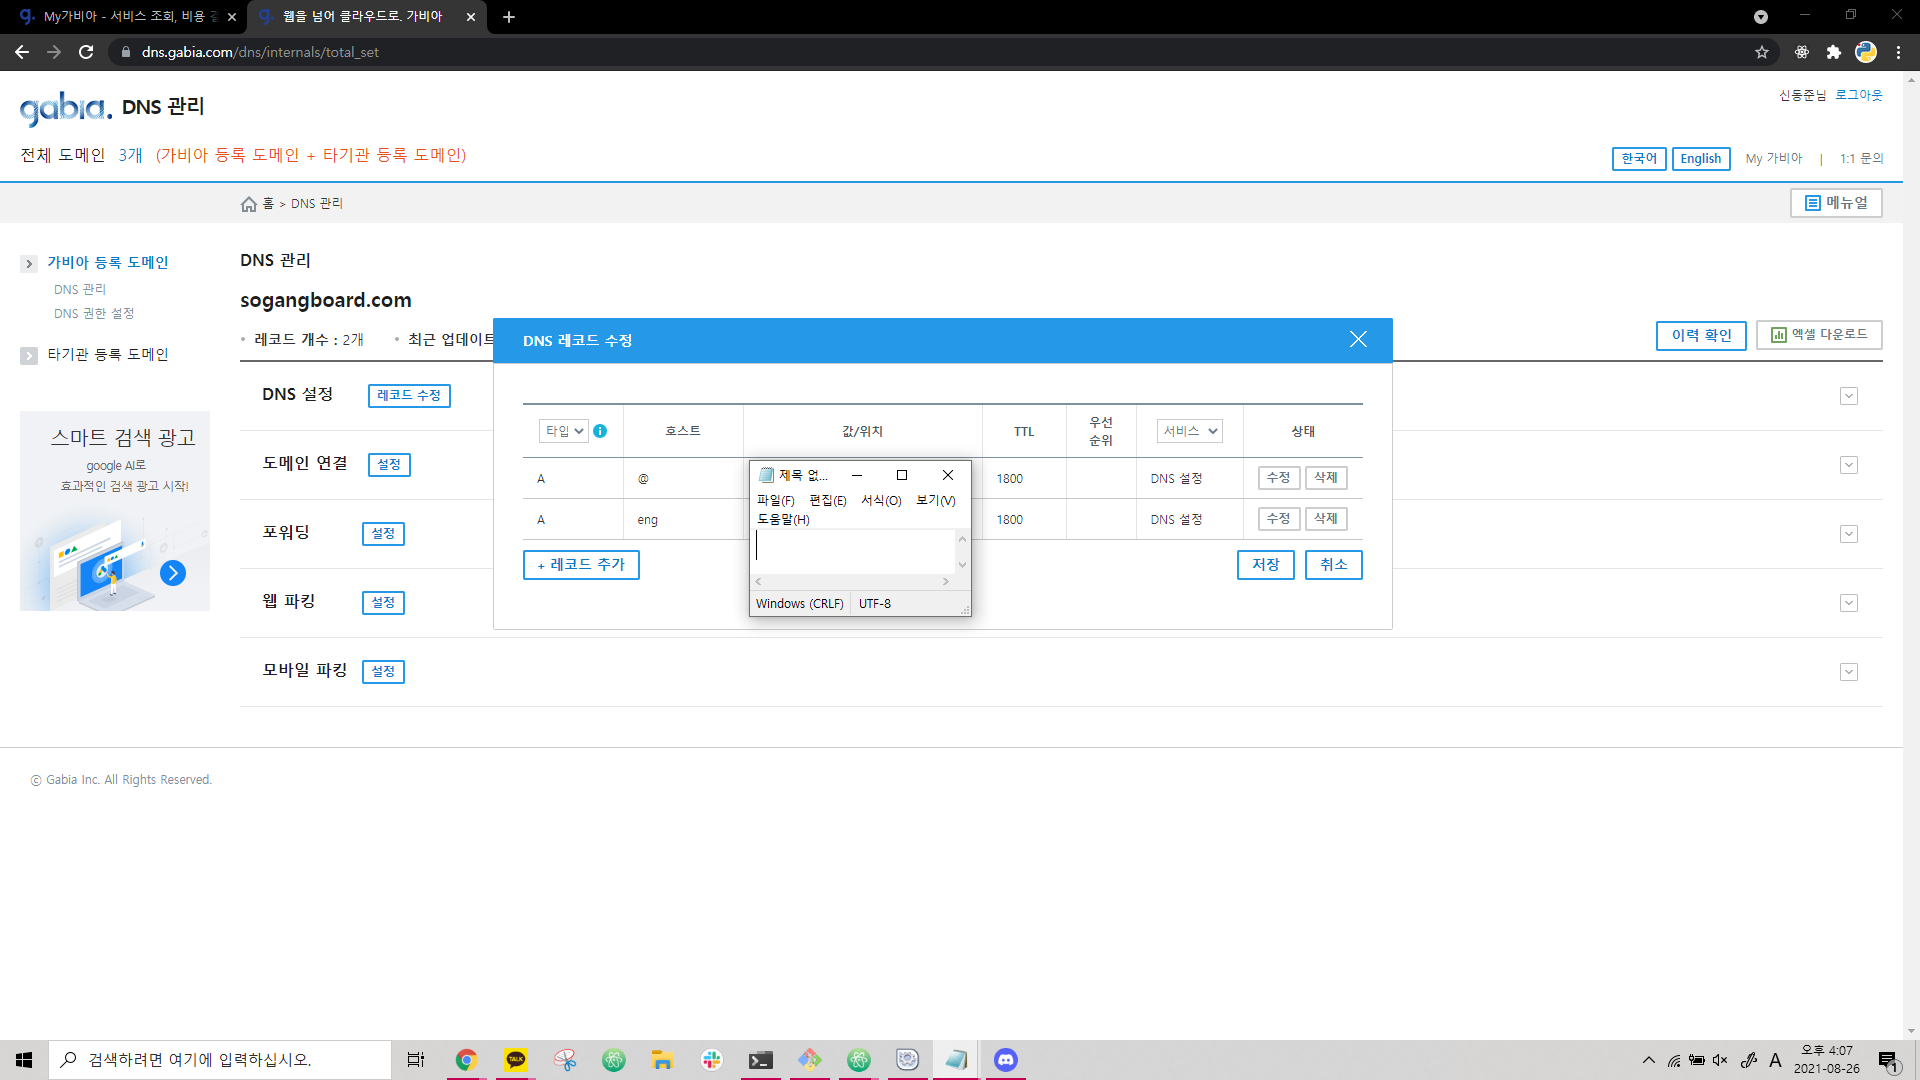Click 저장 button in dialog
Screen dimensions: 1920x1080
pyautogui.click(x=1265, y=565)
